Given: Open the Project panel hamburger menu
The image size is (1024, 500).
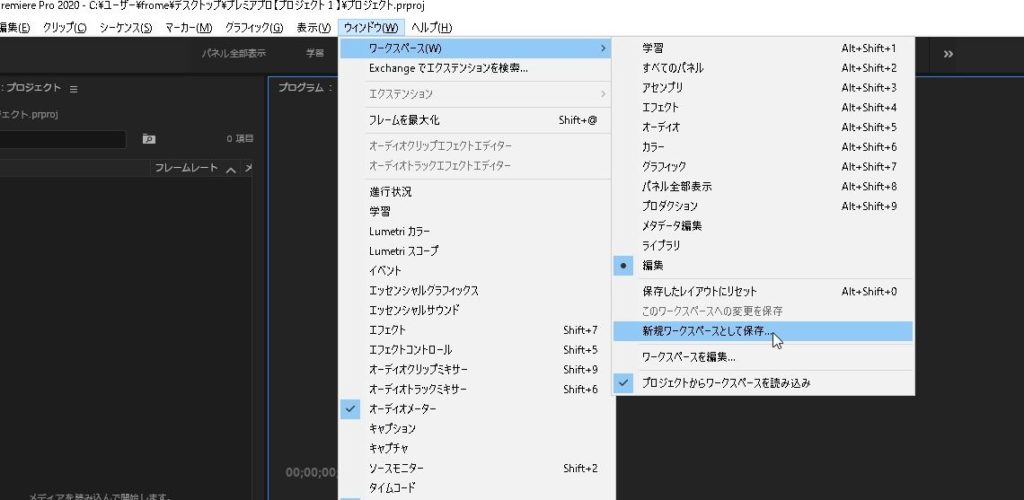Looking at the screenshot, I should [73, 88].
